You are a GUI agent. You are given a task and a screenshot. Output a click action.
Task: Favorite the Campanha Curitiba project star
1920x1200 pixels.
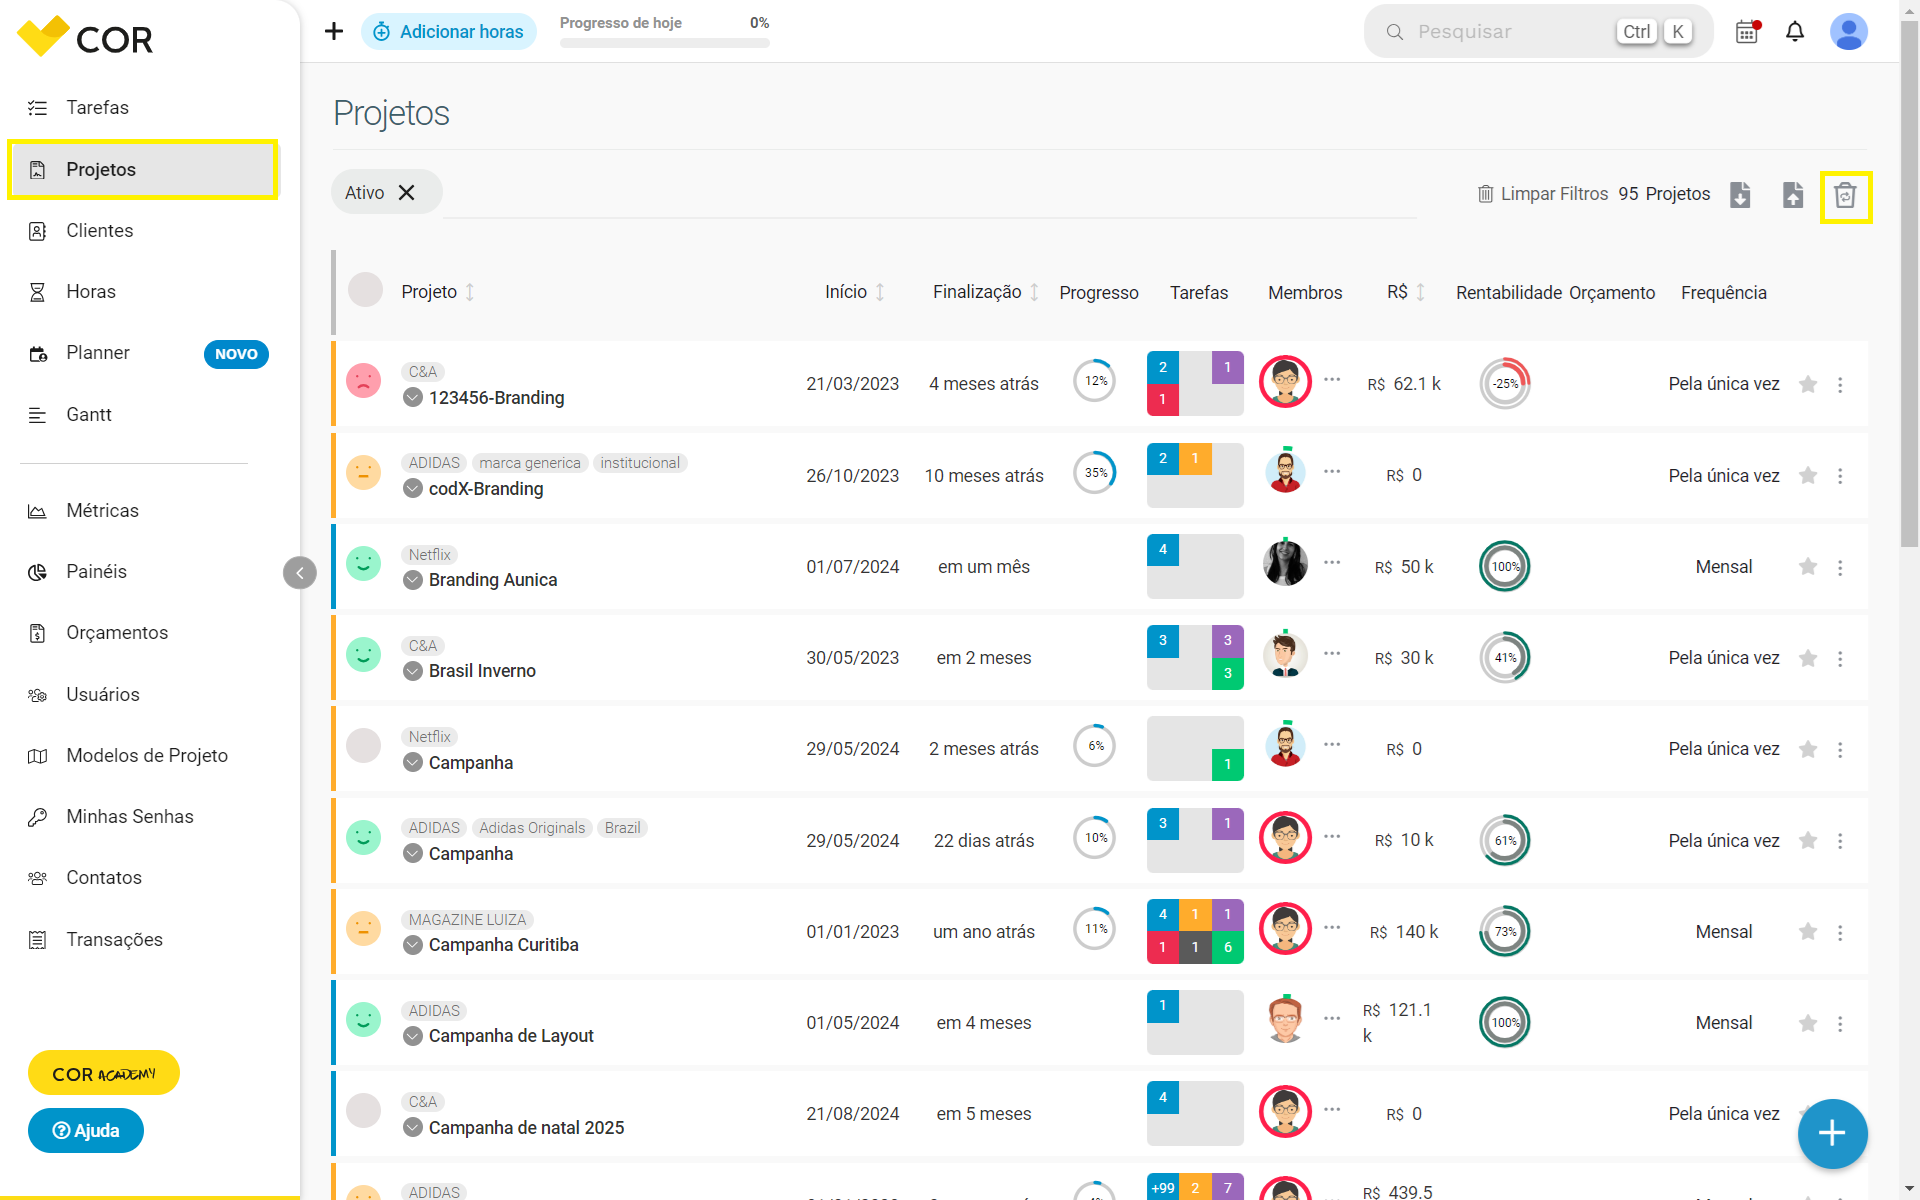1808,932
